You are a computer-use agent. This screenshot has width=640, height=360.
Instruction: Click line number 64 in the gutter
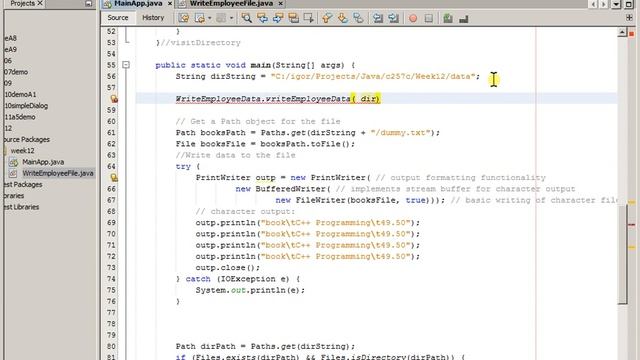111,167
